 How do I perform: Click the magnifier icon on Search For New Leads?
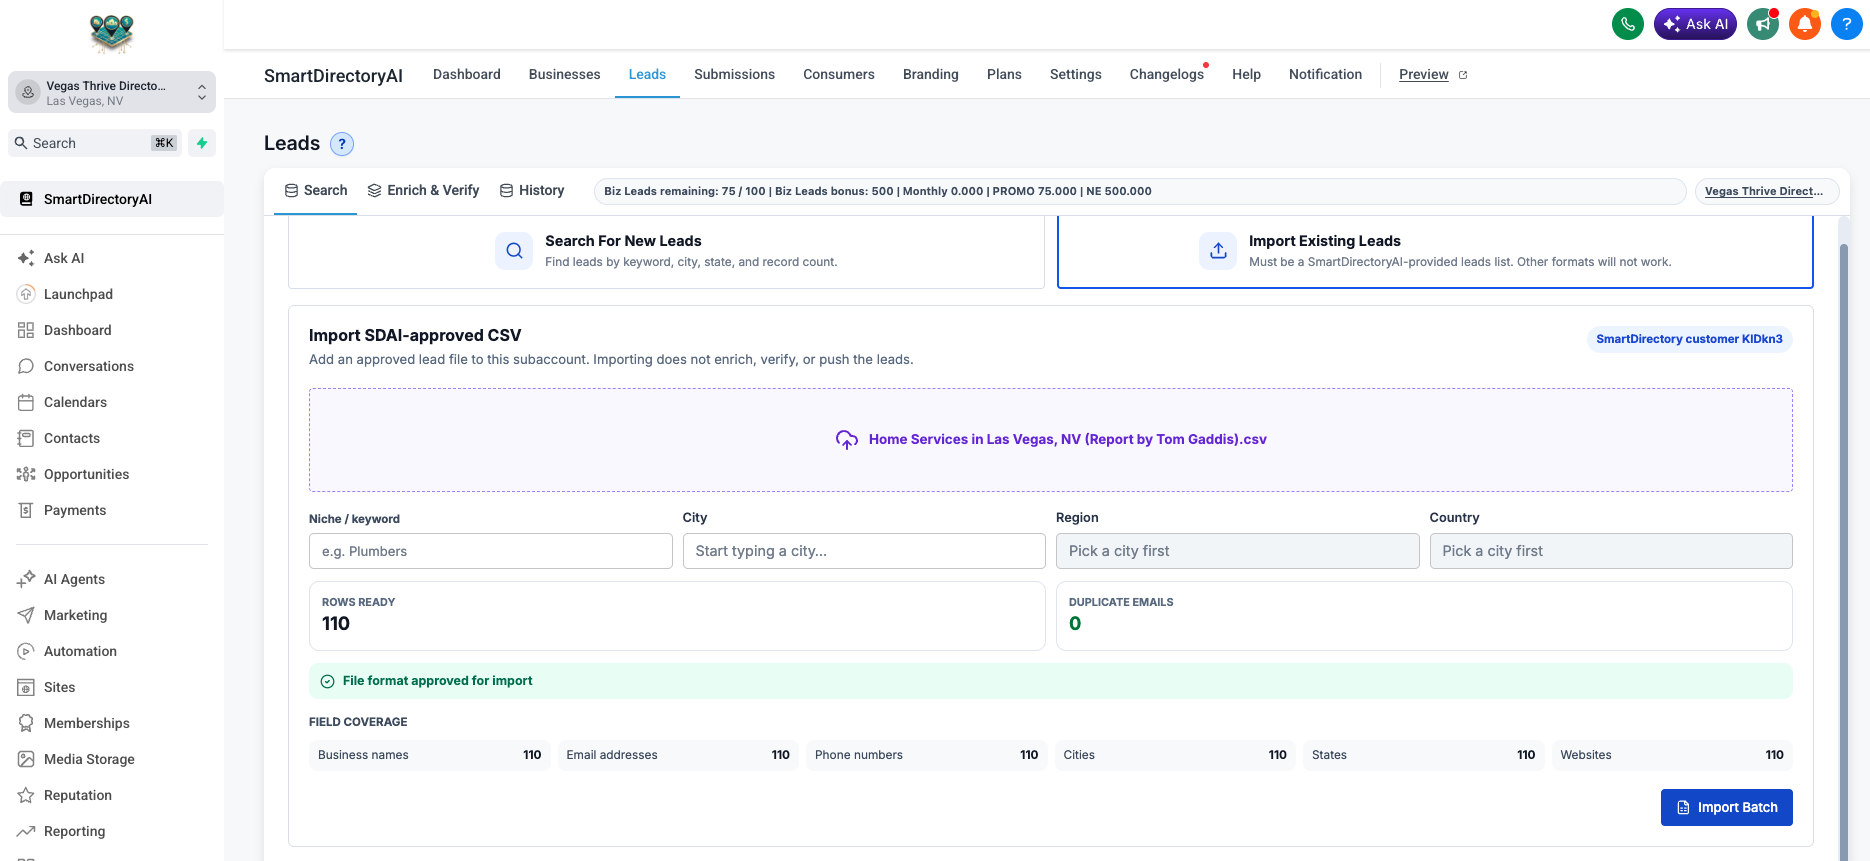(514, 251)
